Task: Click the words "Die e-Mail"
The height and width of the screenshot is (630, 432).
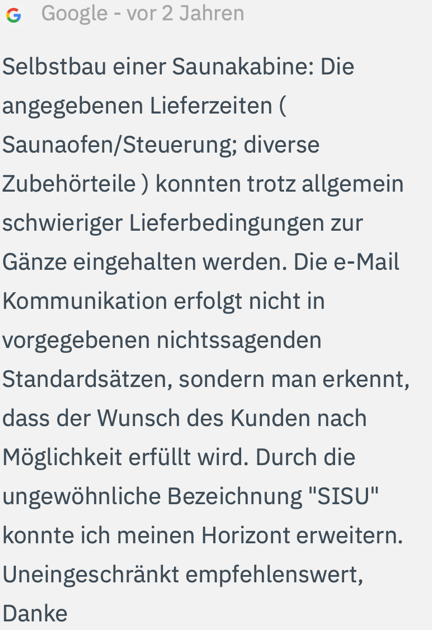Action: point(346,262)
